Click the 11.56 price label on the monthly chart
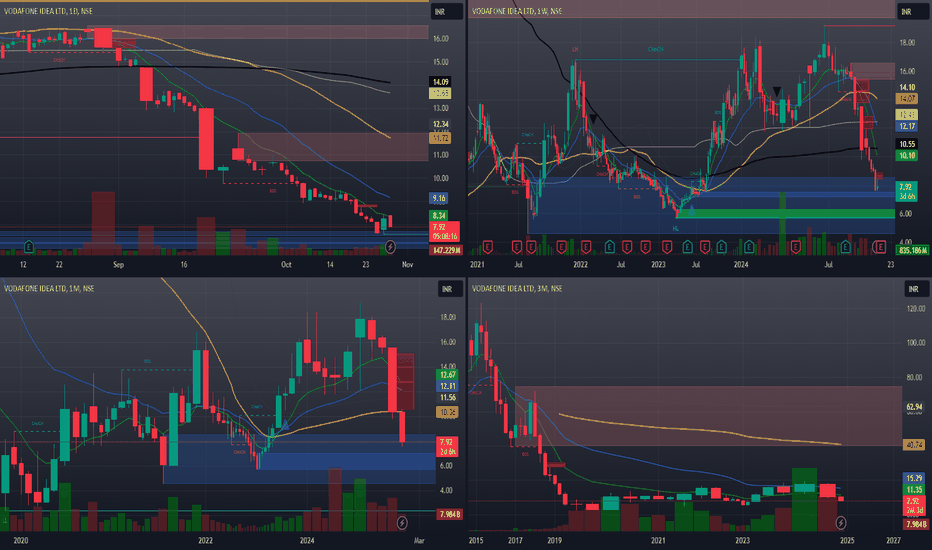 coord(448,397)
